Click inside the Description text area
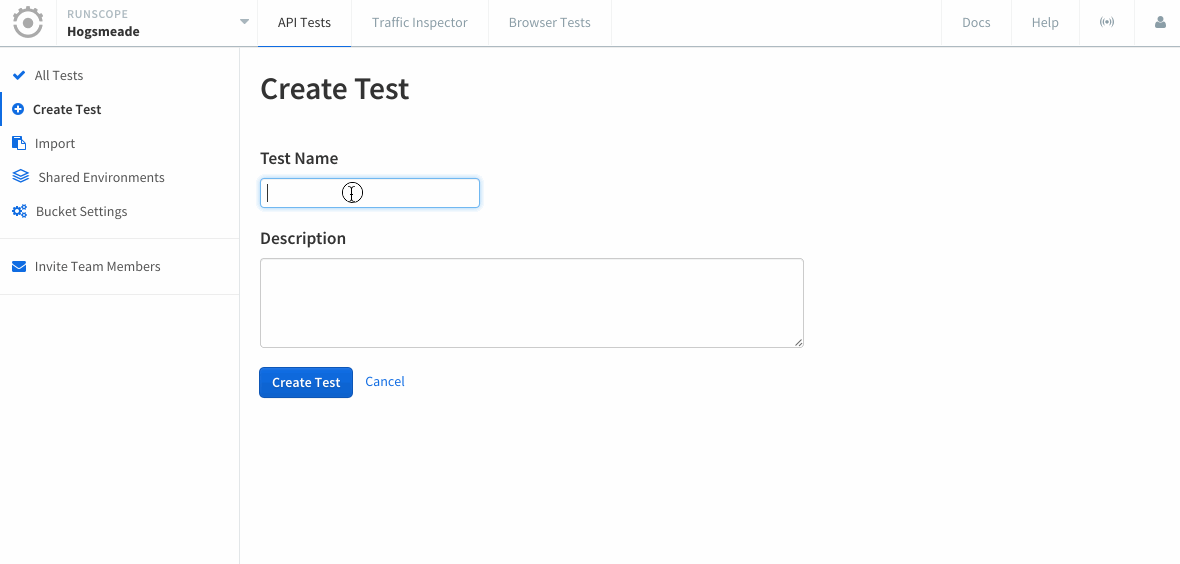1180x564 pixels. [x=532, y=303]
